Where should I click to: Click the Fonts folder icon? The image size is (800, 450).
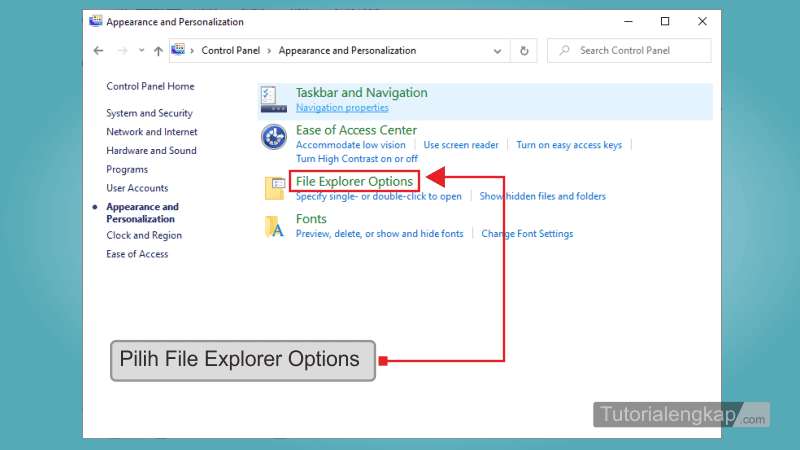274,227
